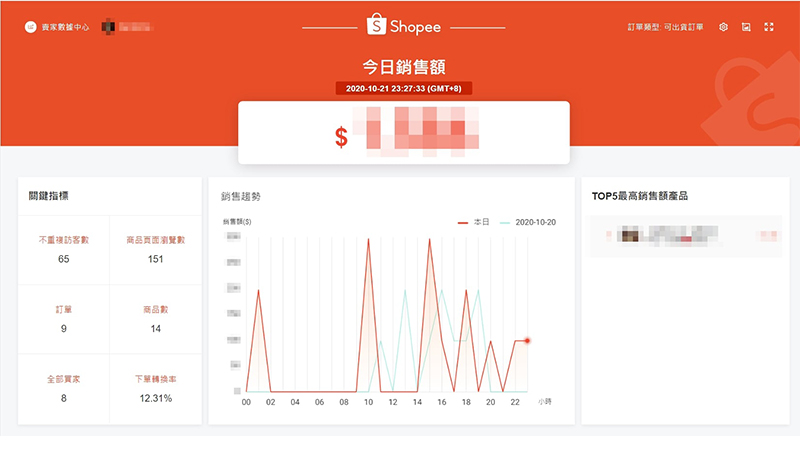Click the TOP5最高銷售額產品 title
Viewport: 800px width, 464px height.
click(640, 196)
